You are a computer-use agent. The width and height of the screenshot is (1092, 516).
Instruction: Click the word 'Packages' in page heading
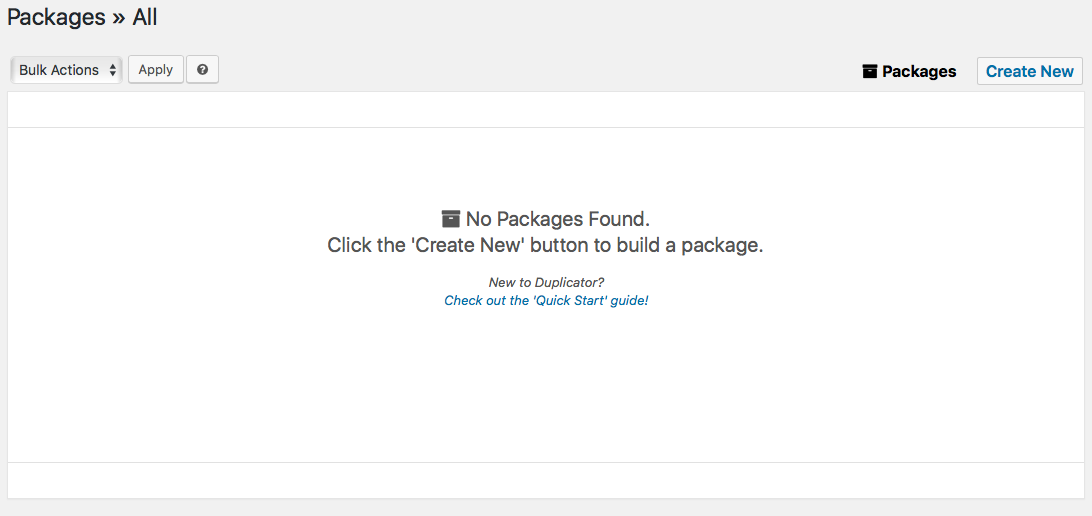56,17
